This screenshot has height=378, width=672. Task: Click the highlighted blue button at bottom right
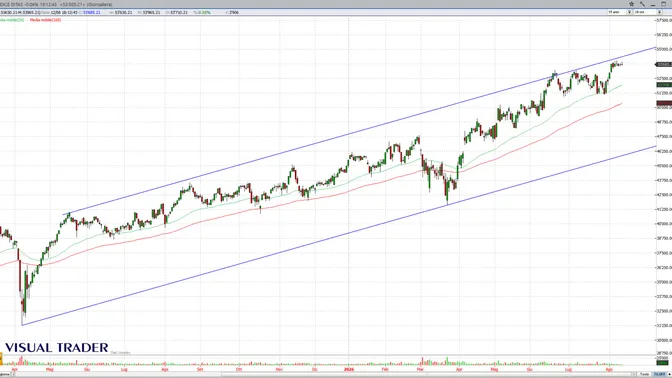[x=660, y=374]
